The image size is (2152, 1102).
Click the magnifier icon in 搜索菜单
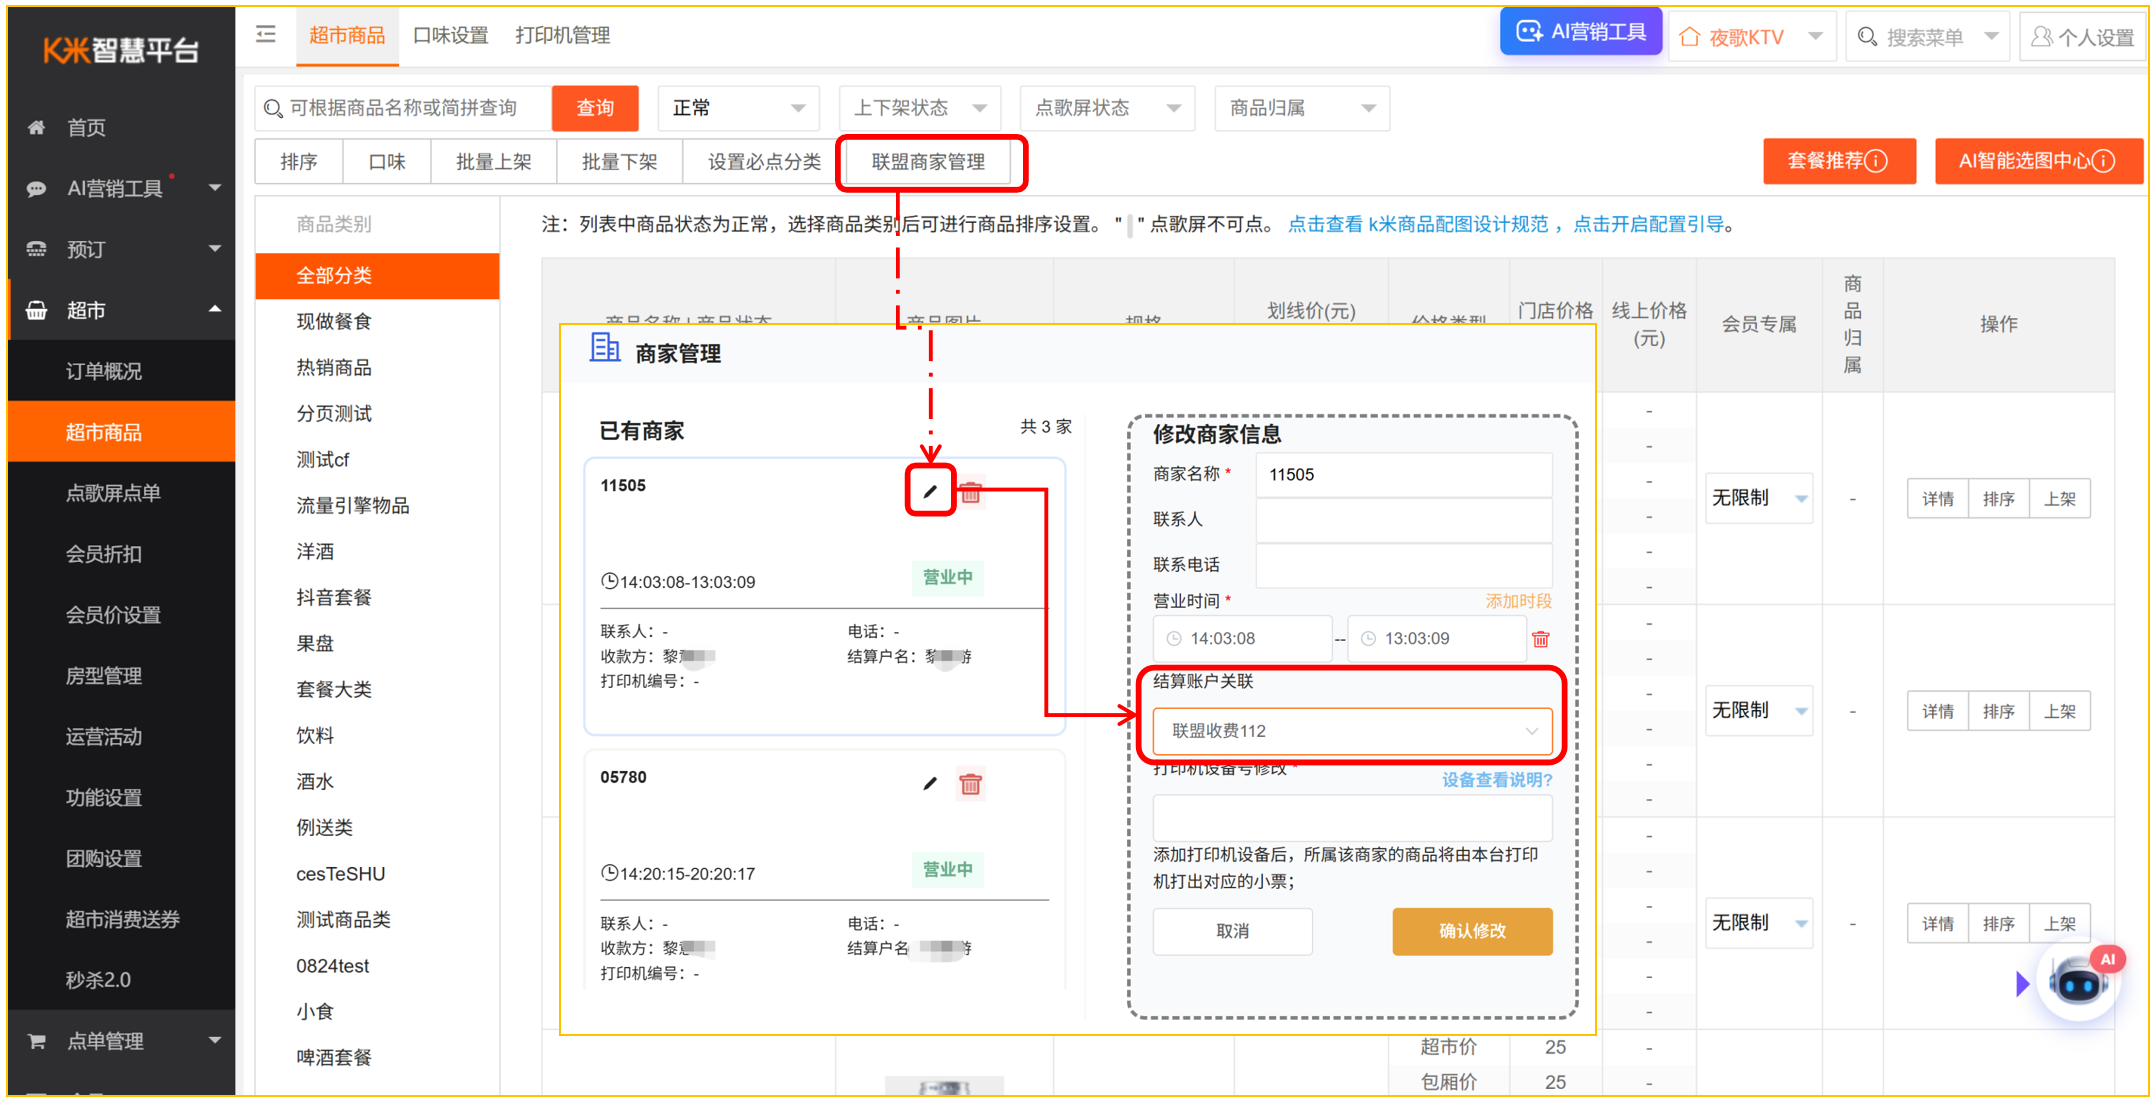pyautogui.click(x=1867, y=36)
